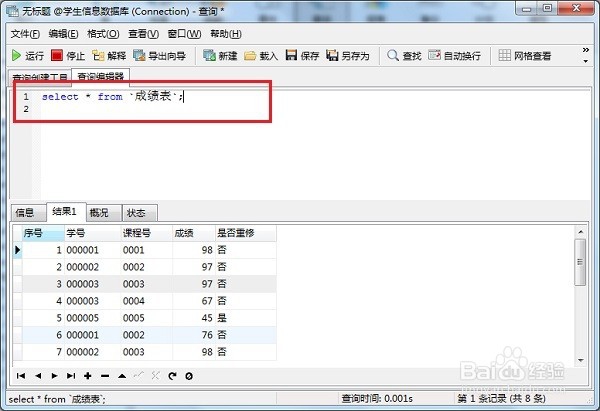Jump to last record button
Image resolution: width=600 pixels, height=411 pixels.
pos(71,376)
